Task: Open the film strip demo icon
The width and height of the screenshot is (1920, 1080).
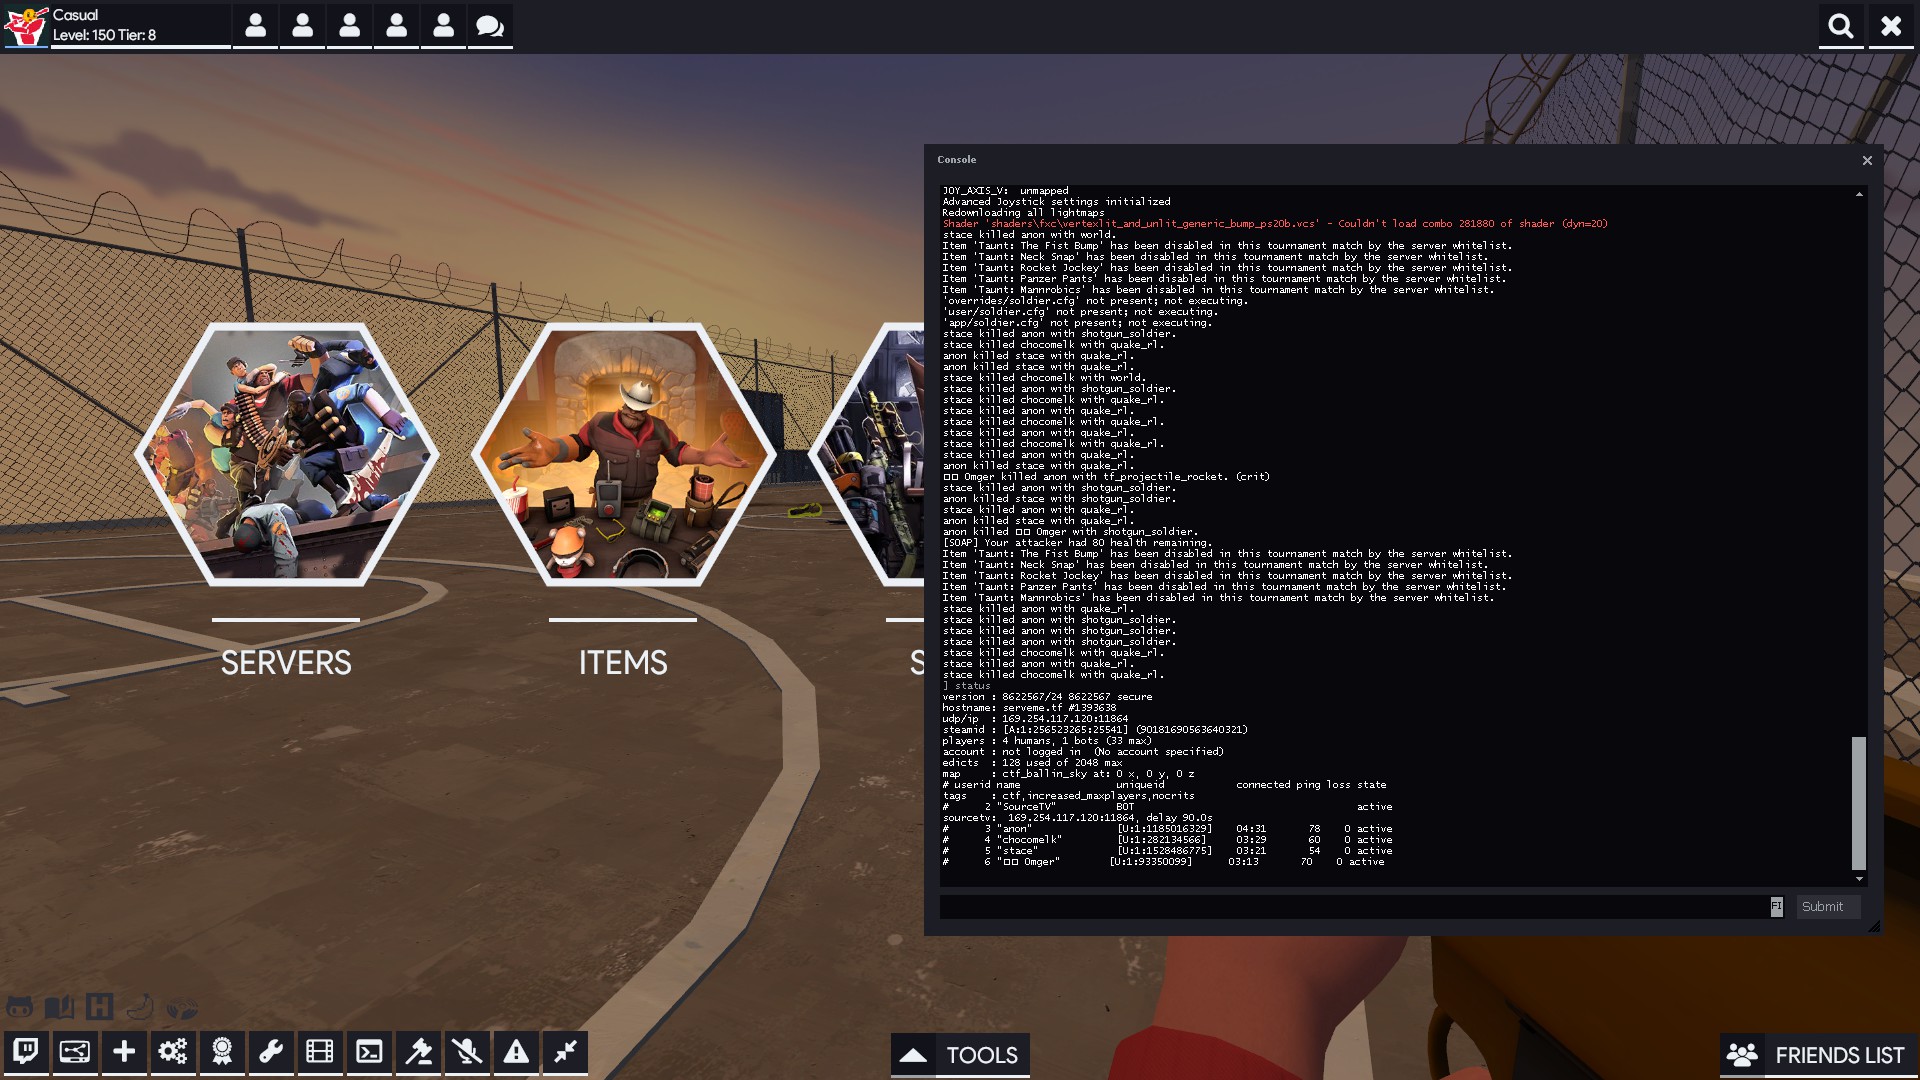Action: pos(320,1052)
